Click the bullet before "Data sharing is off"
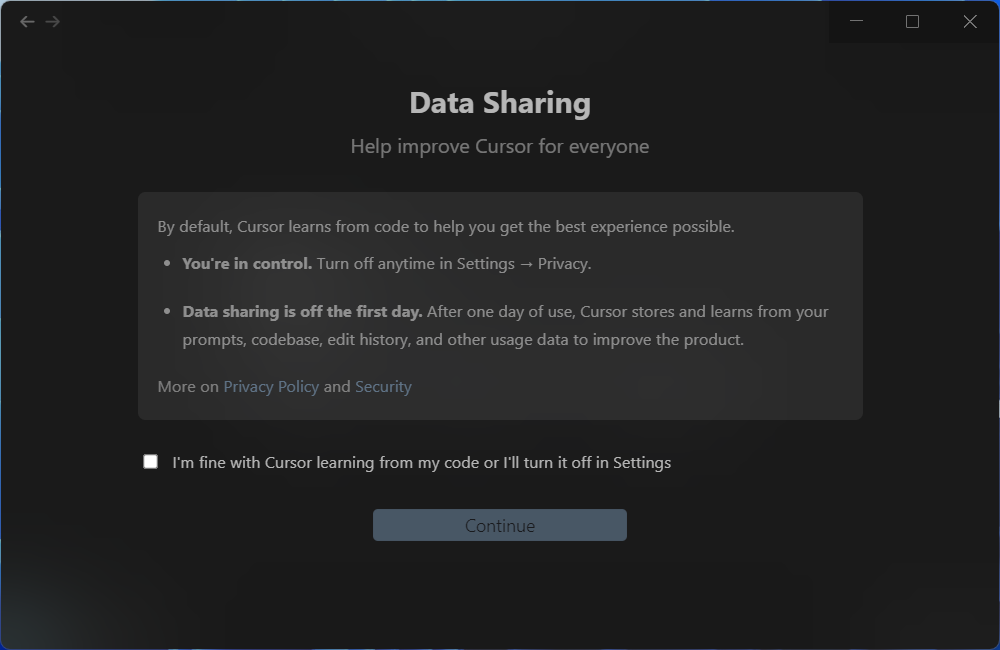1000x650 pixels. click(x=167, y=312)
